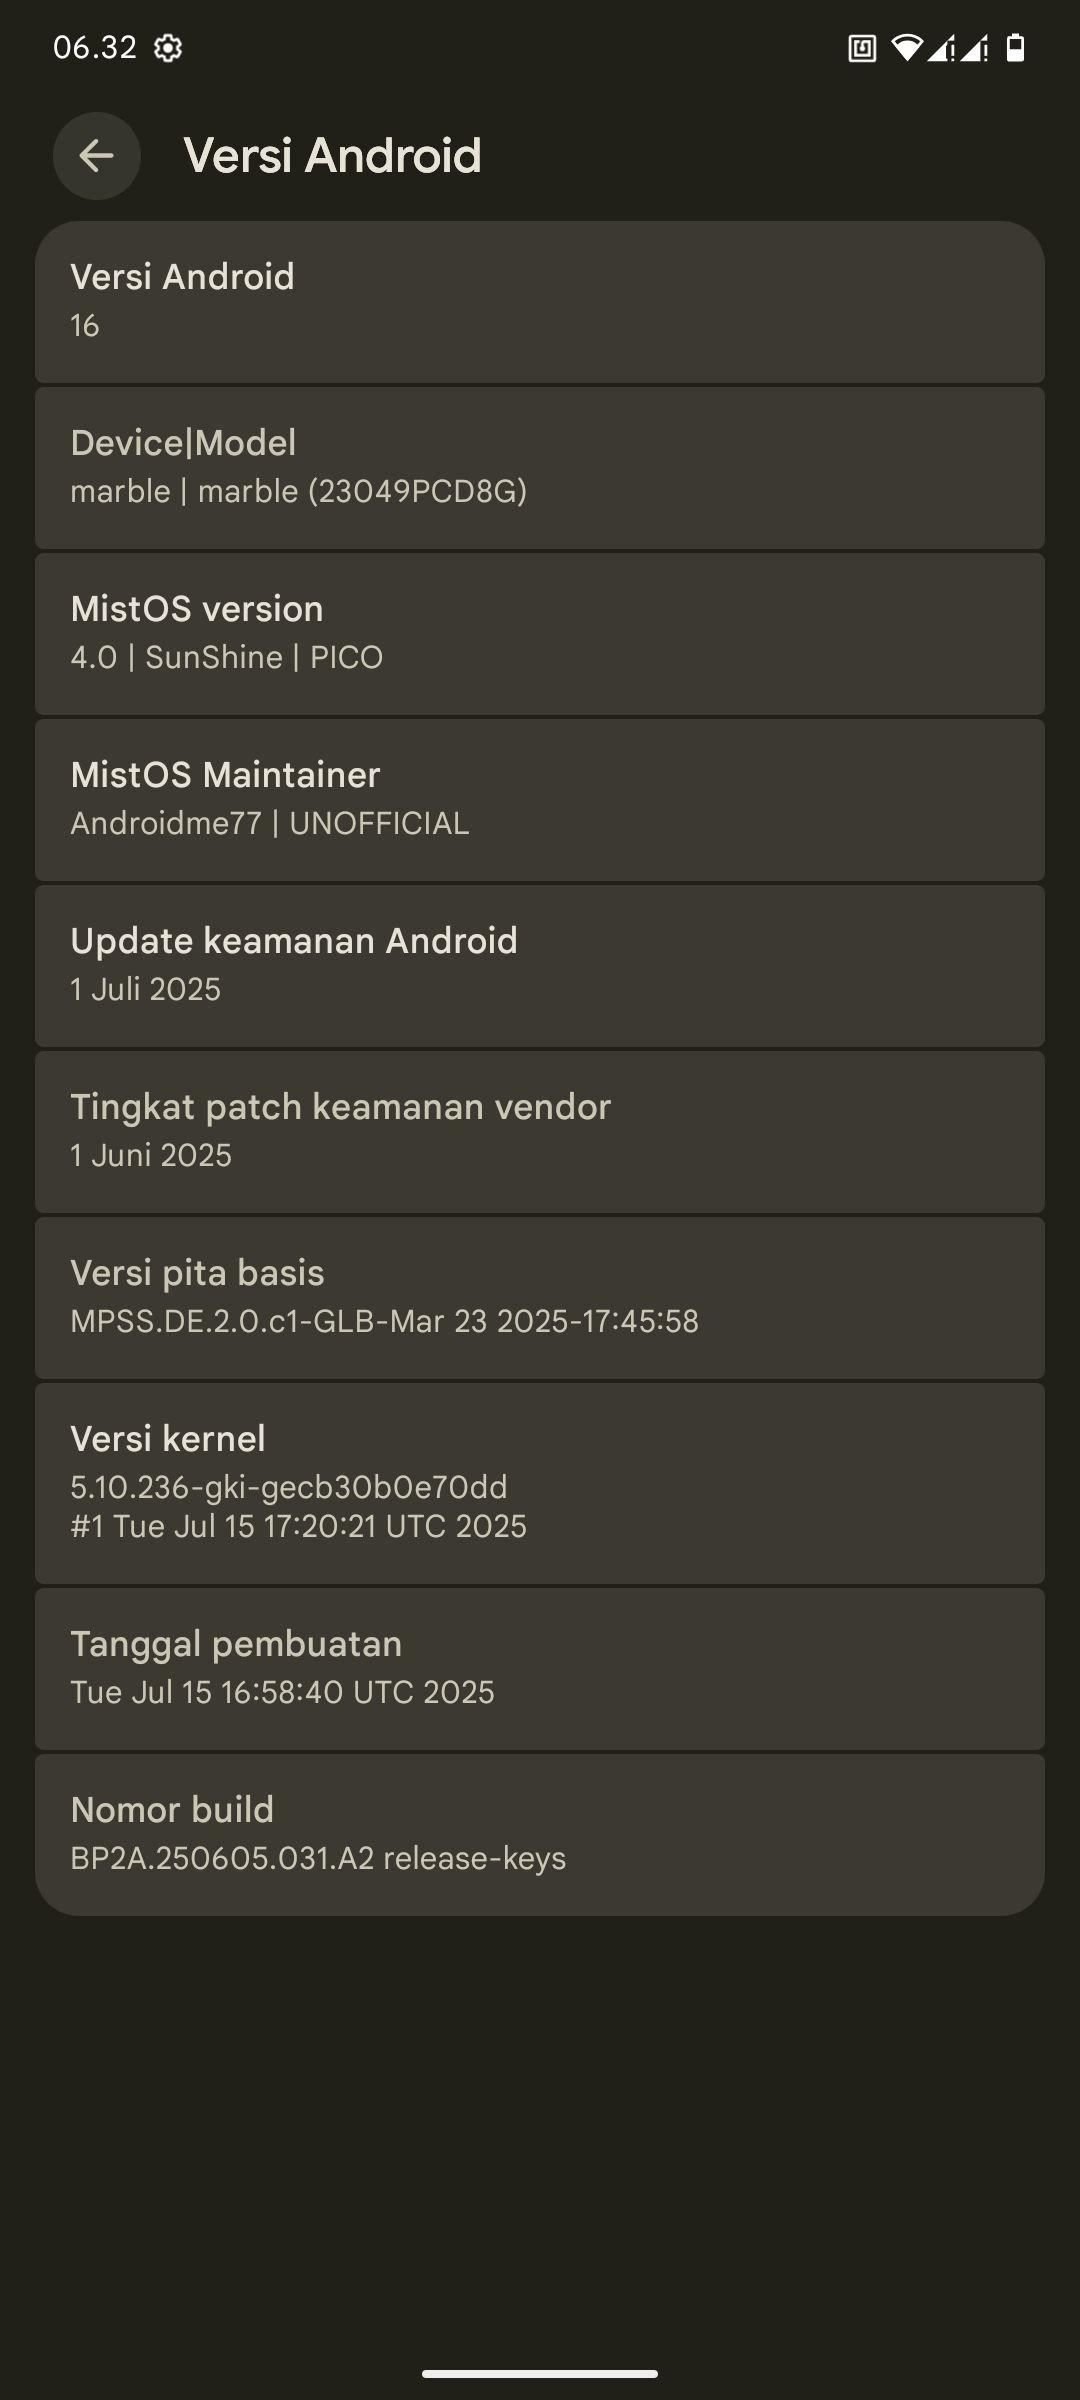Tap the Tanggal pembuatan row

pos(540,1669)
